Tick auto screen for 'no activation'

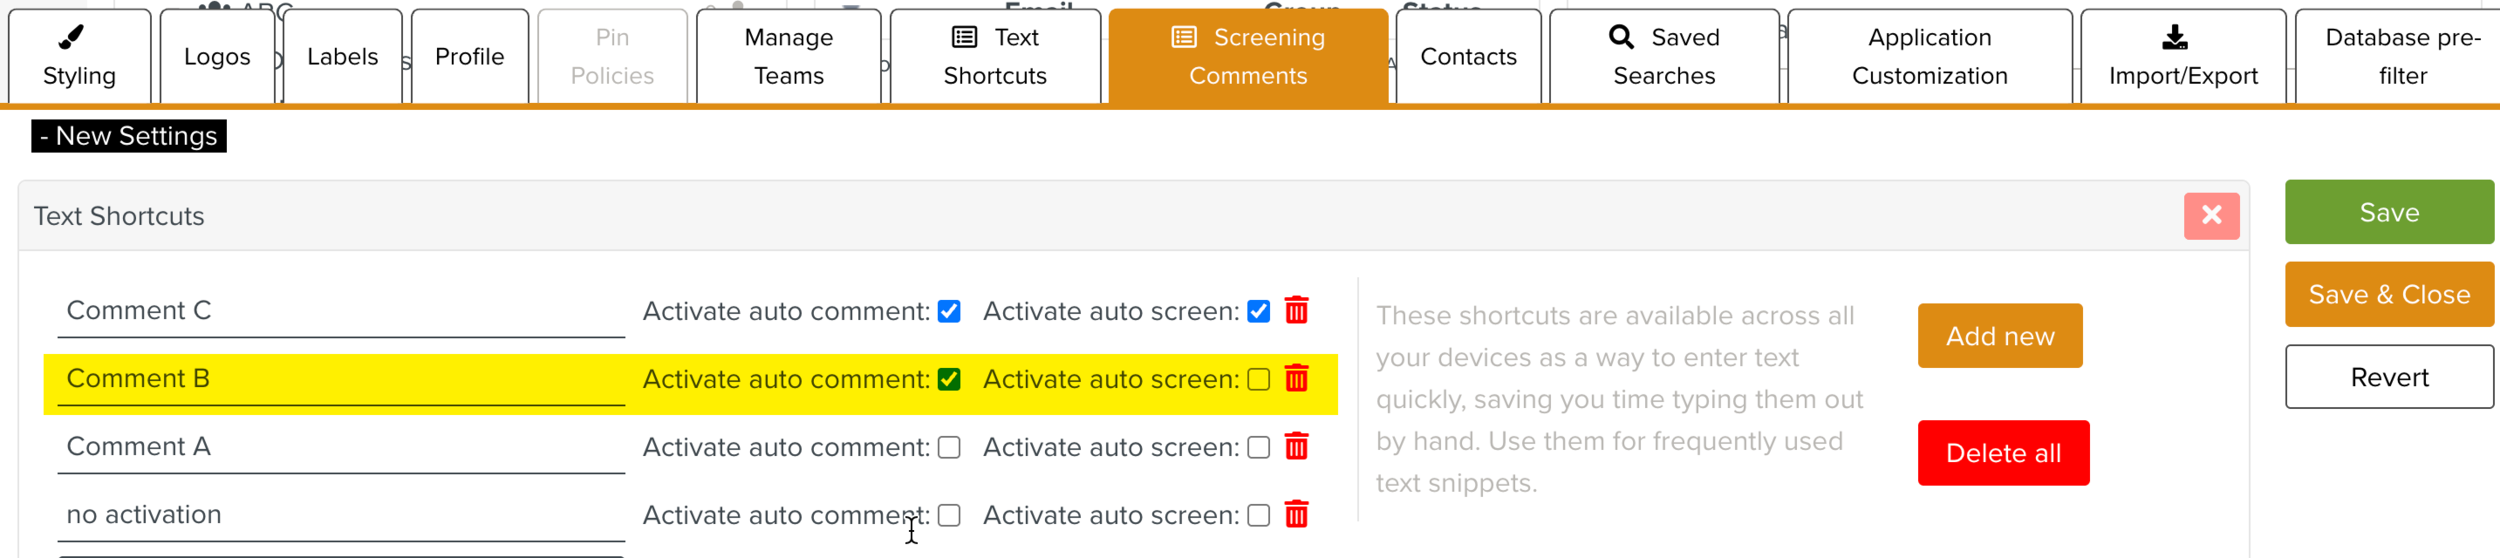tap(1258, 515)
